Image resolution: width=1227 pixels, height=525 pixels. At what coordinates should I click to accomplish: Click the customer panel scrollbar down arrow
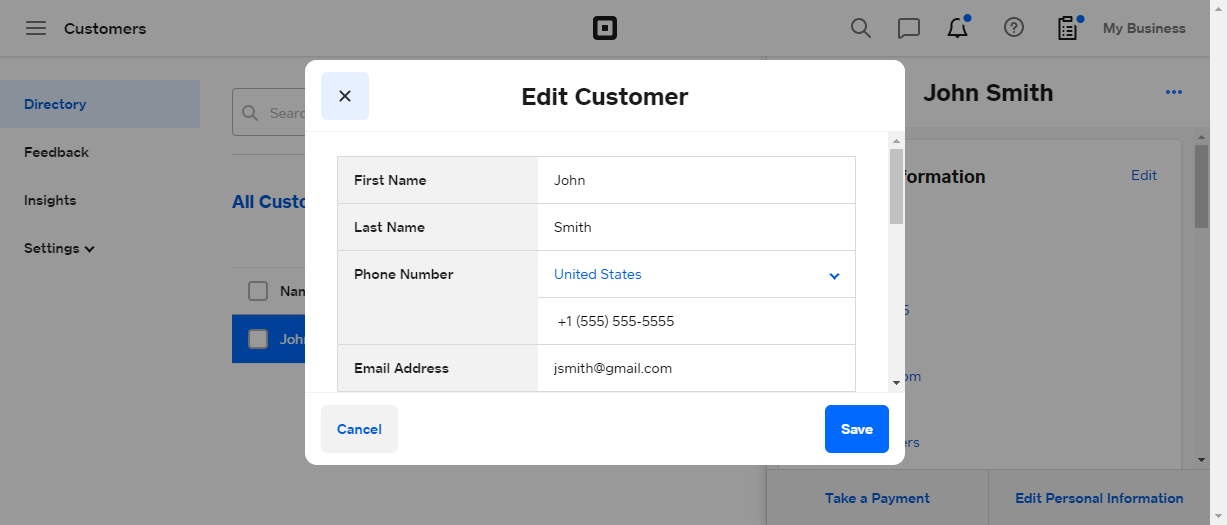tap(1201, 460)
